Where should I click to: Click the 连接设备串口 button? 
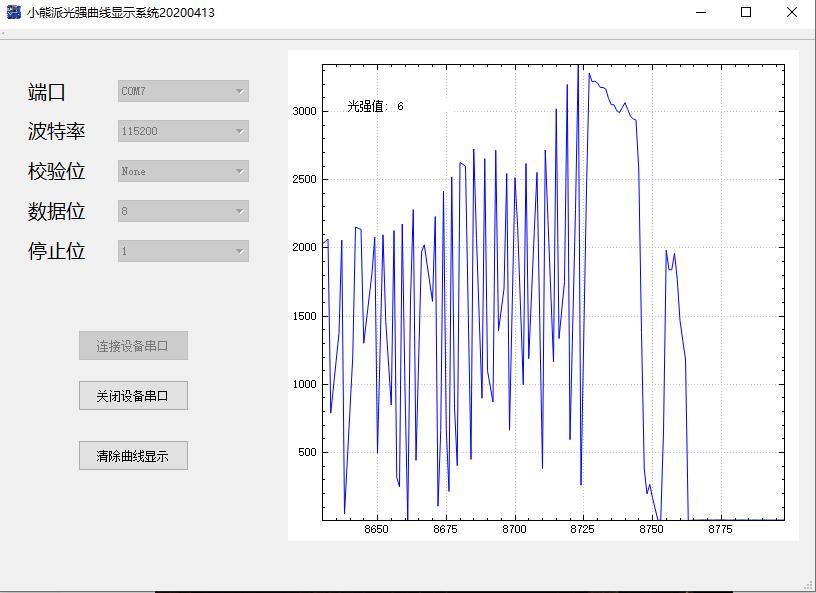[x=133, y=346]
